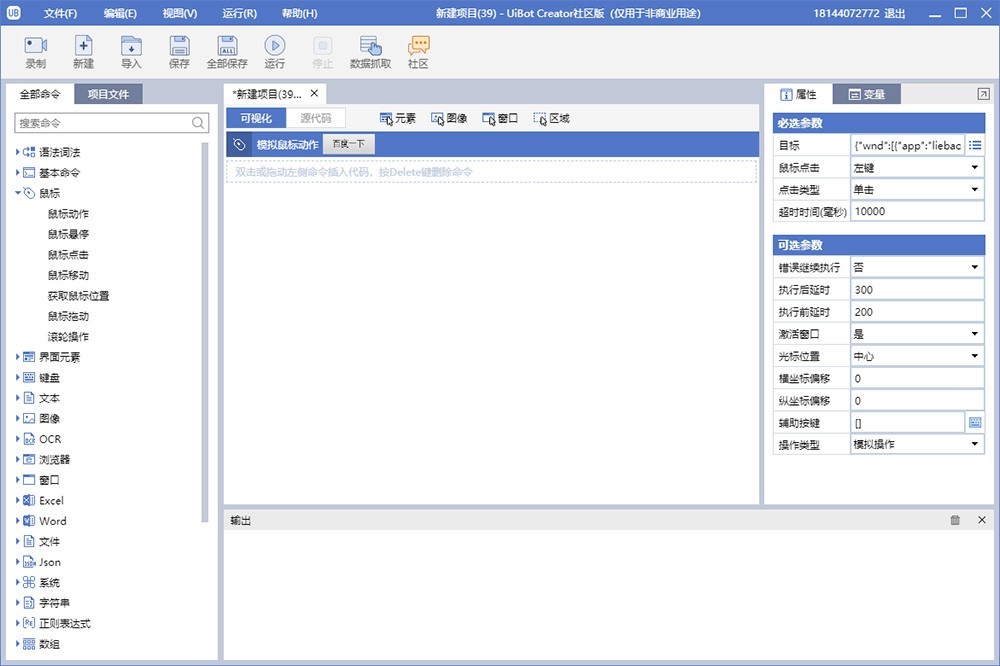Image resolution: width=1000 pixels, height=666 pixels.
Task: Open target options icon beside 目标 field
Action: click(975, 146)
